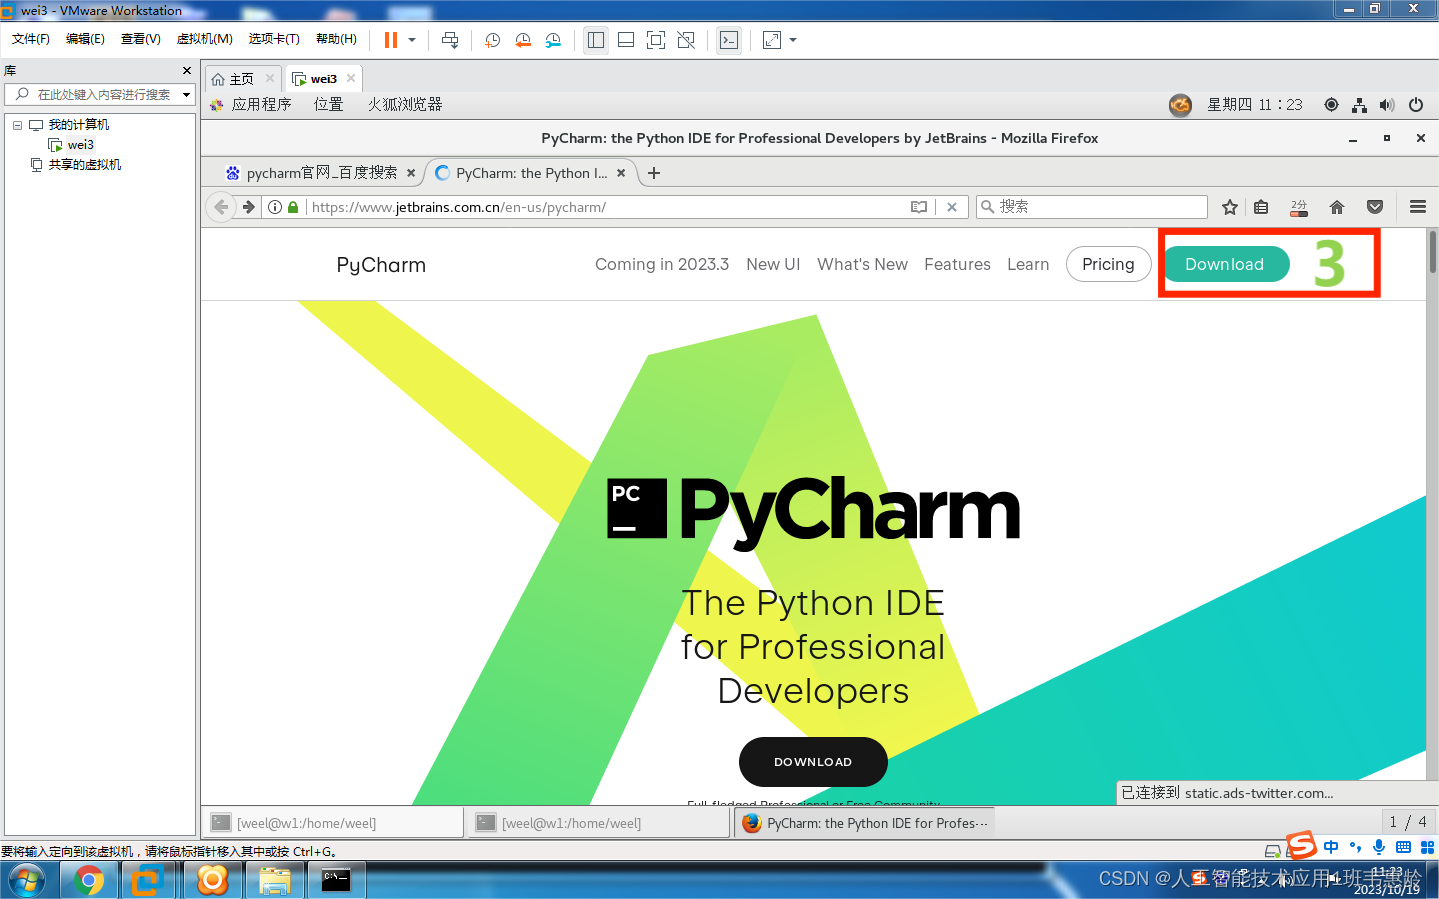Click the site information icon in URL bar
The image size is (1439, 899).
click(275, 207)
